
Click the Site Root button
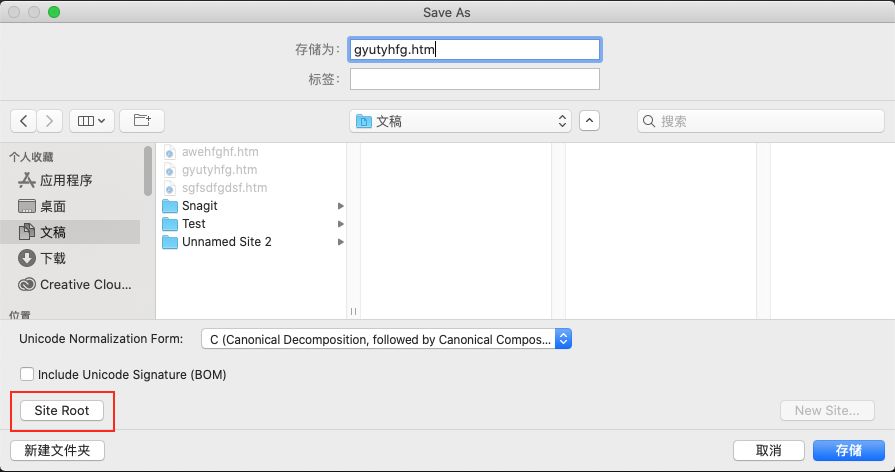62,411
